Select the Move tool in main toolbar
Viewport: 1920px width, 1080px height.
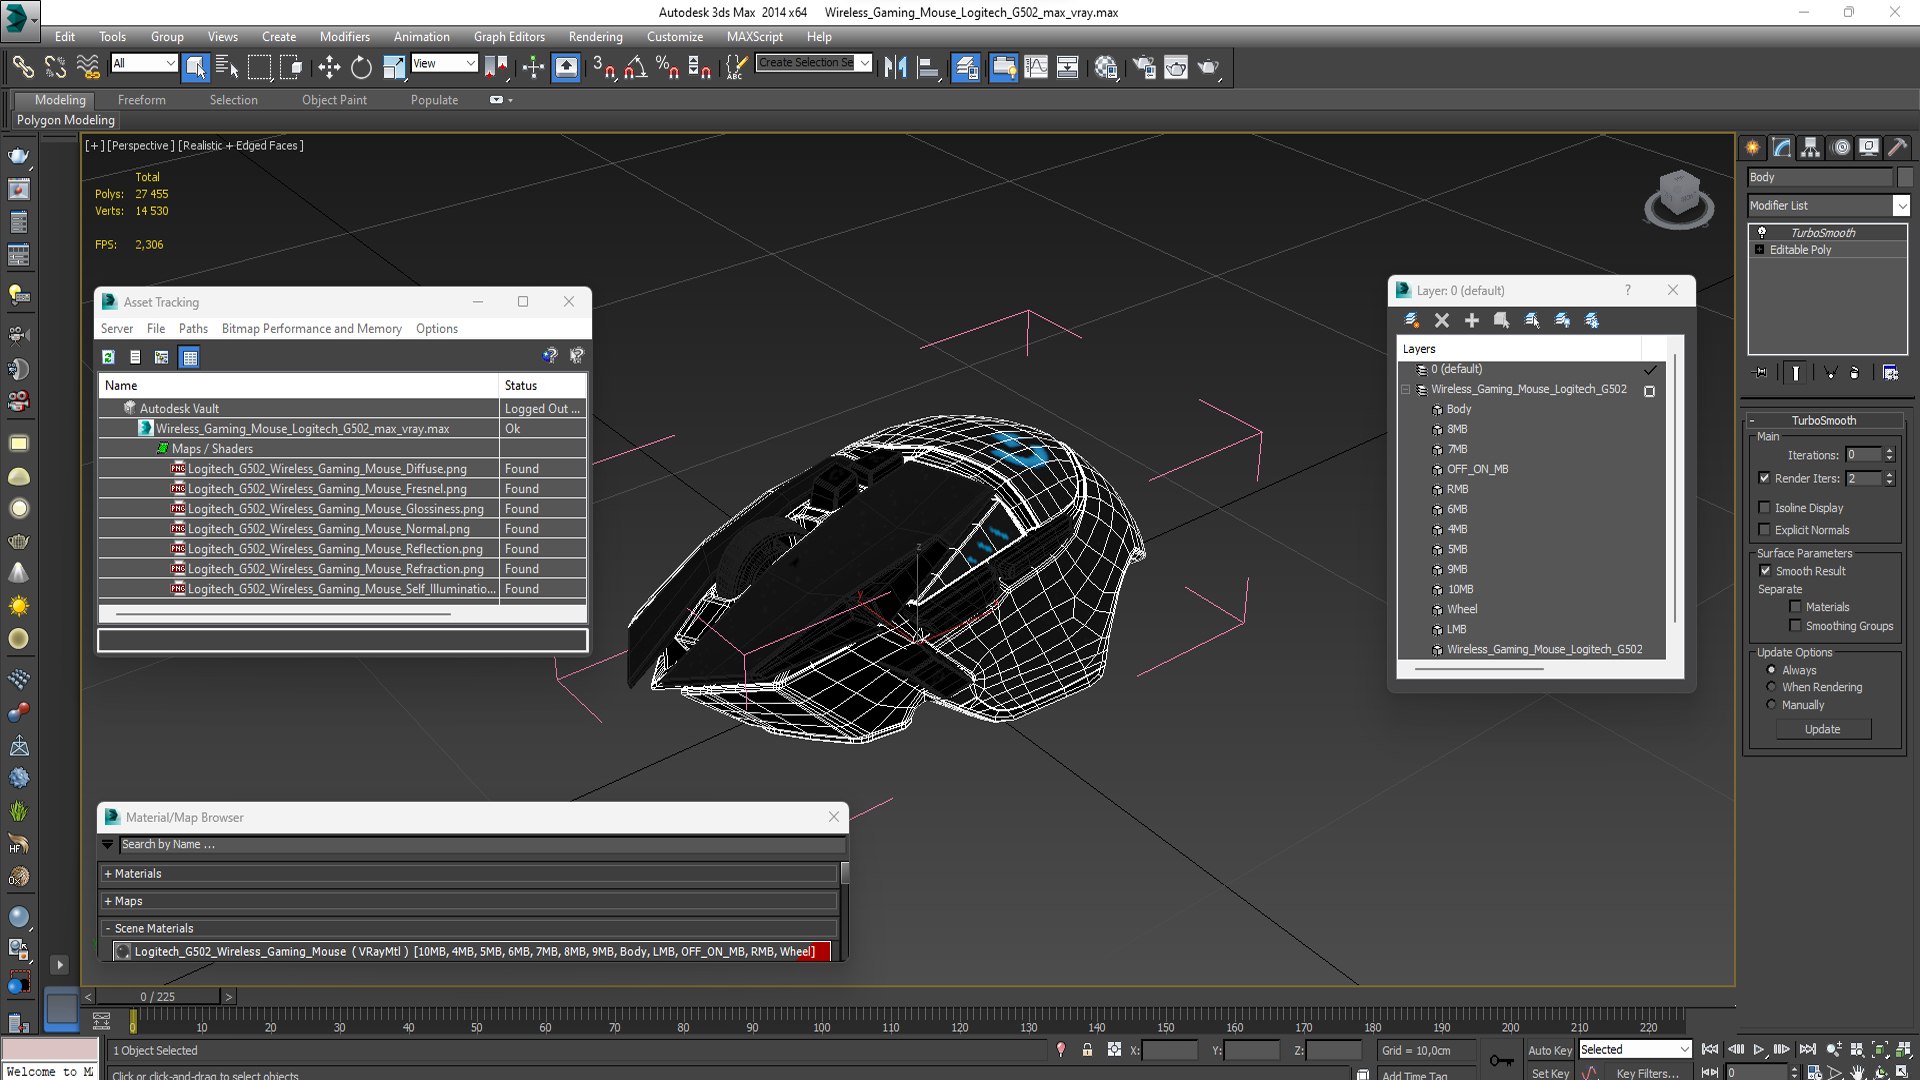tap(329, 67)
